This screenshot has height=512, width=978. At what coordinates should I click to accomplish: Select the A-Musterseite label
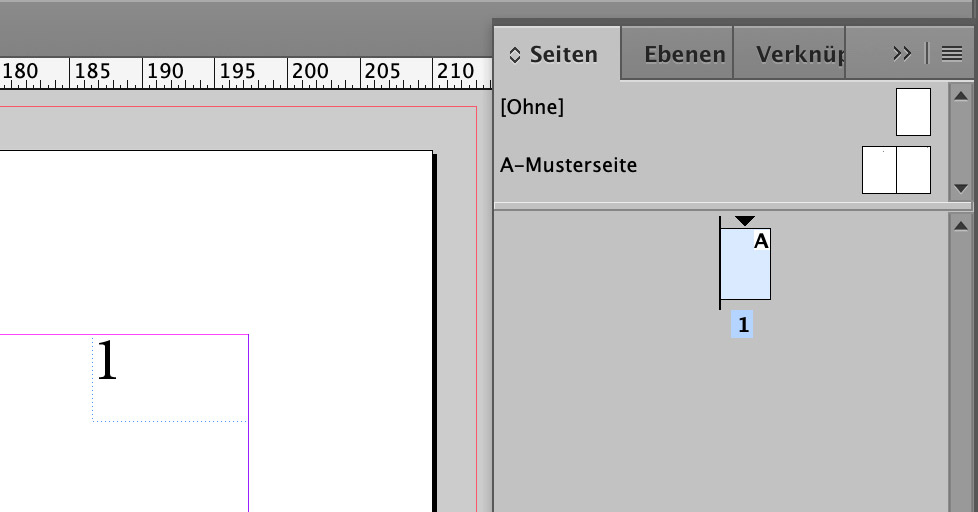coord(569,165)
